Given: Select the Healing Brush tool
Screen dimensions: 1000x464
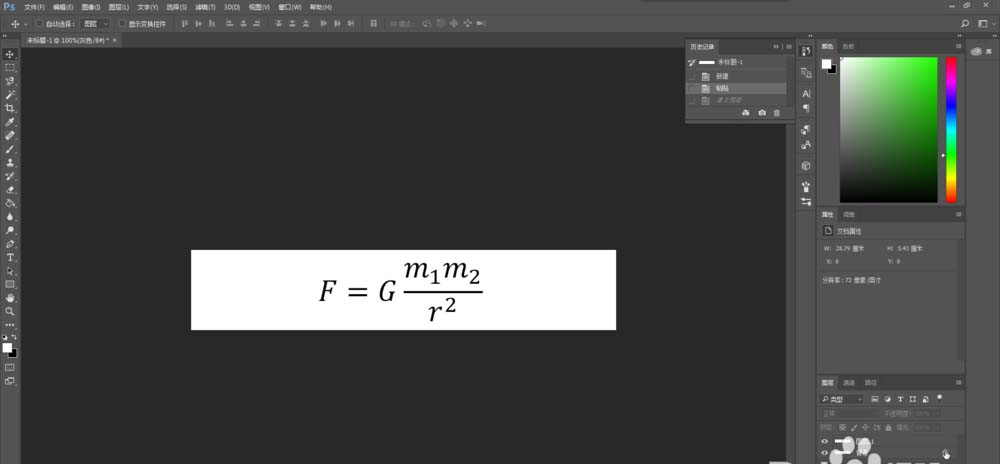Looking at the screenshot, I should pos(10,135).
